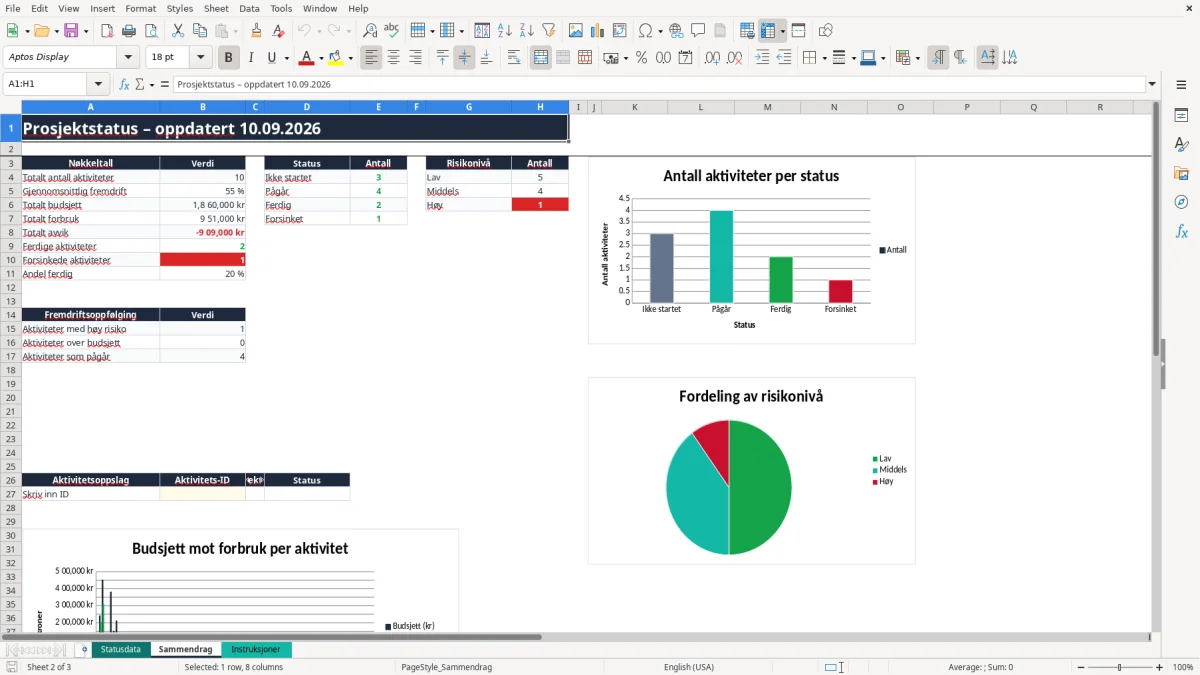Click Sort Ascending icon
Viewport: 1200px width, 675px height.
(504, 31)
